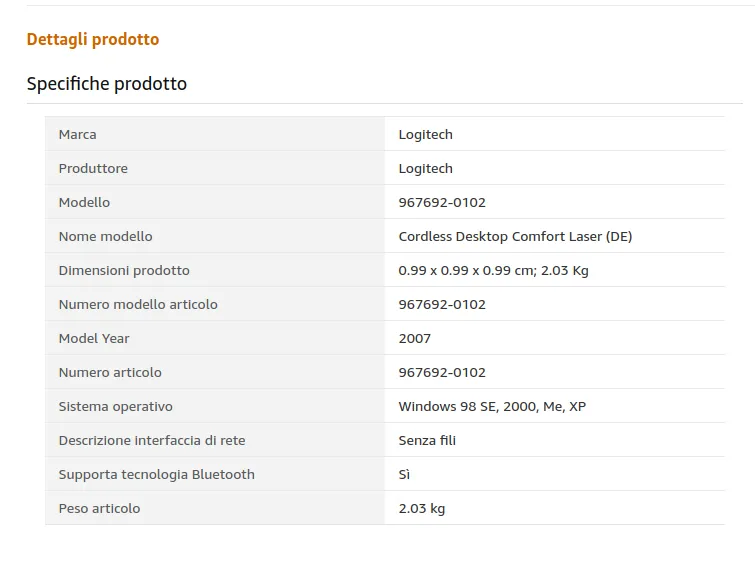
Task: Click the "2.03 kg" value beside Peso articolo
Action: [x=422, y=509]
